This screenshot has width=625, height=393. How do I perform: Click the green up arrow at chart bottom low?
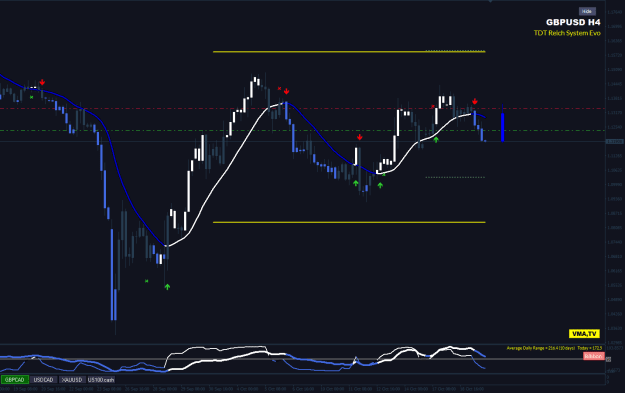click(167, 287)
